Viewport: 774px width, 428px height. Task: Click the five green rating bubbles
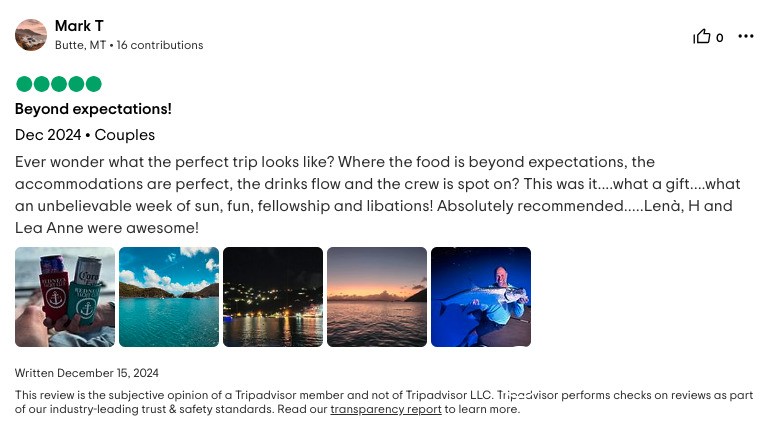58,84
